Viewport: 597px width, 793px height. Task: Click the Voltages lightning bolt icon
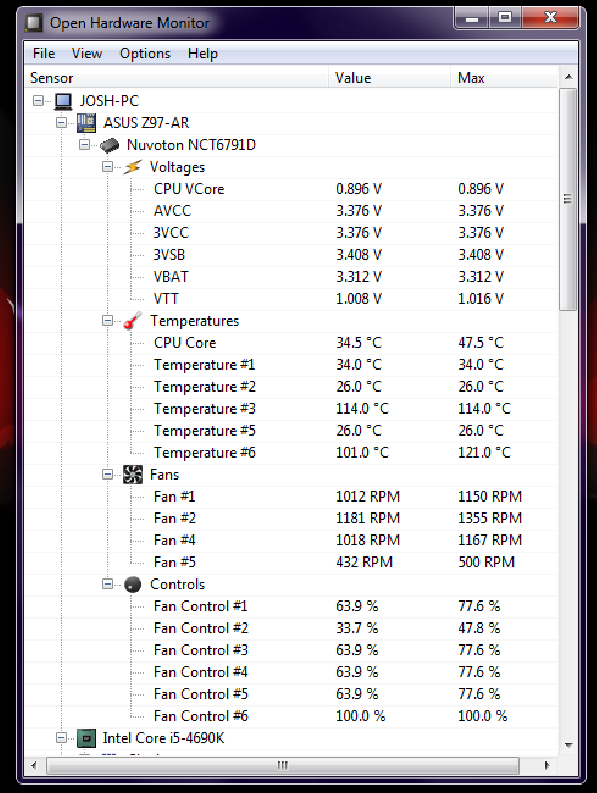133,167
